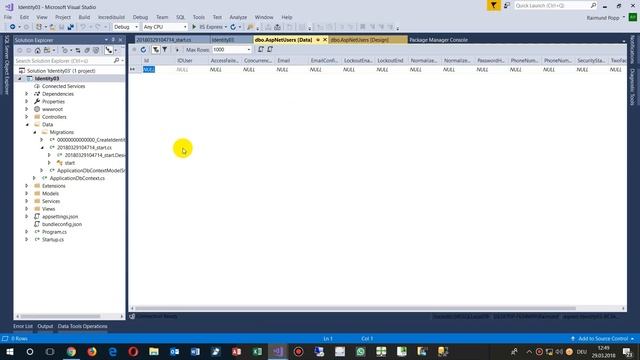
Task: Click the browser refresh icon beside IIS Express
Action: coord(233,27)
